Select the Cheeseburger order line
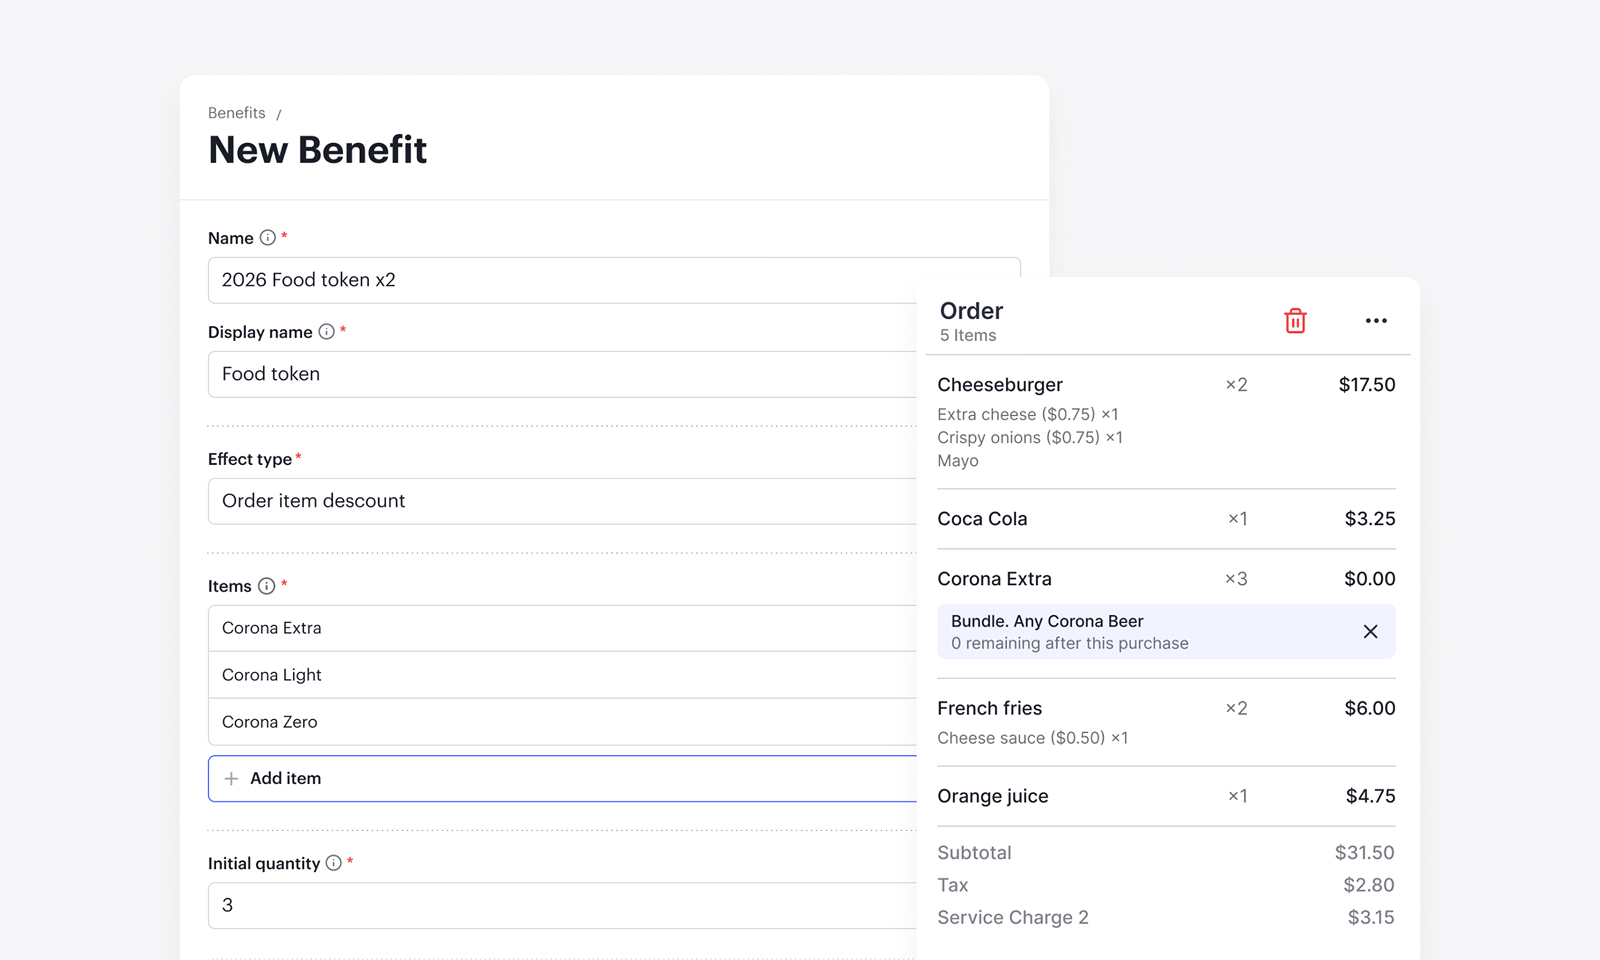The image size is (1600, 960). (1166, 422)
